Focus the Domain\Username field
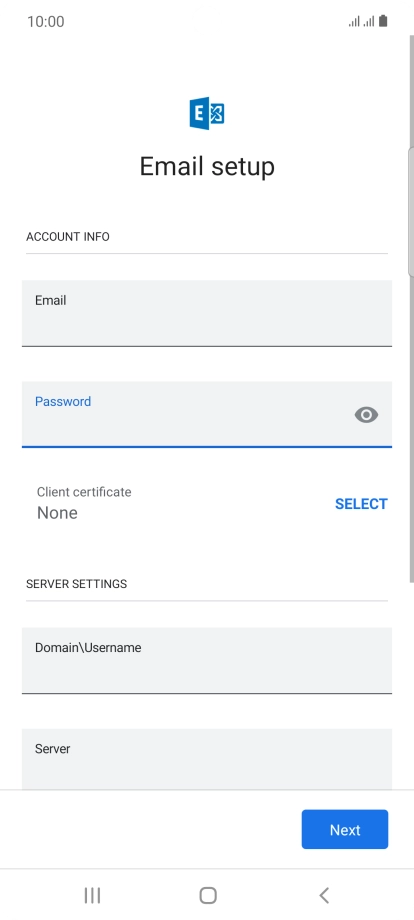Screen dimensions: 414x920 (x=207, y=660)
